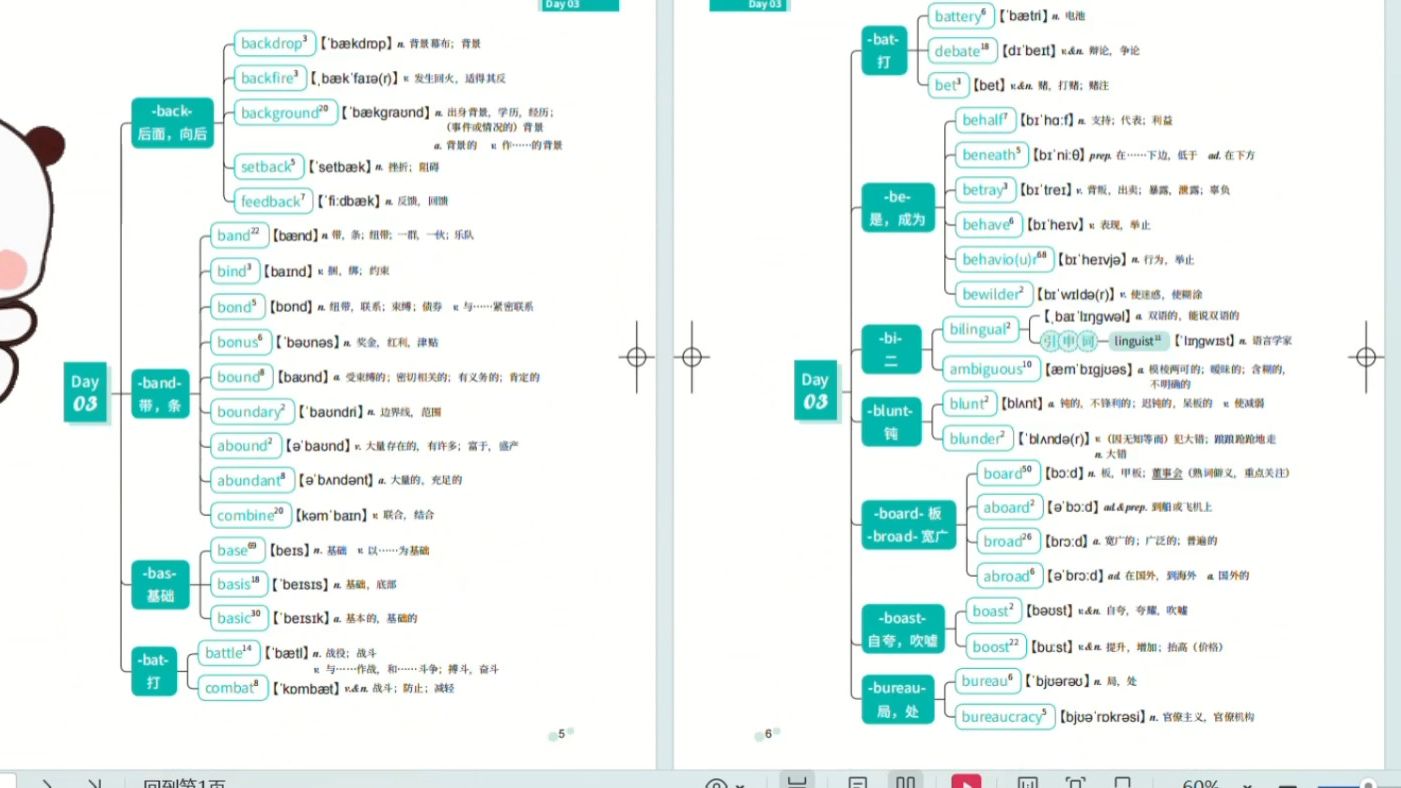Click the word behave
Viewport: 1401px width, 788px height.
coord(987,224)
